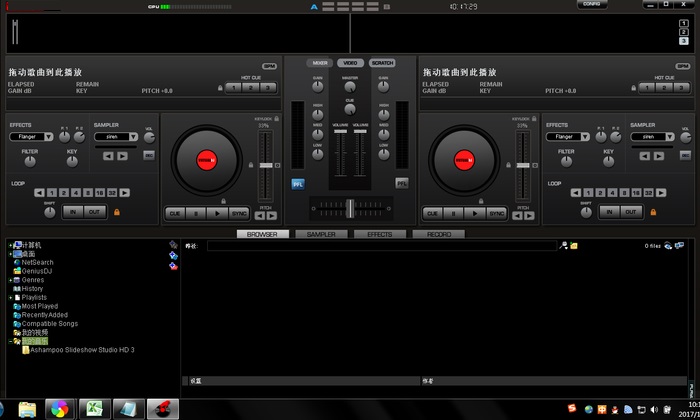This screenshot has width=700, height=420.
Task: Click the CUE button on the left deck
Action: pos(174,213)
